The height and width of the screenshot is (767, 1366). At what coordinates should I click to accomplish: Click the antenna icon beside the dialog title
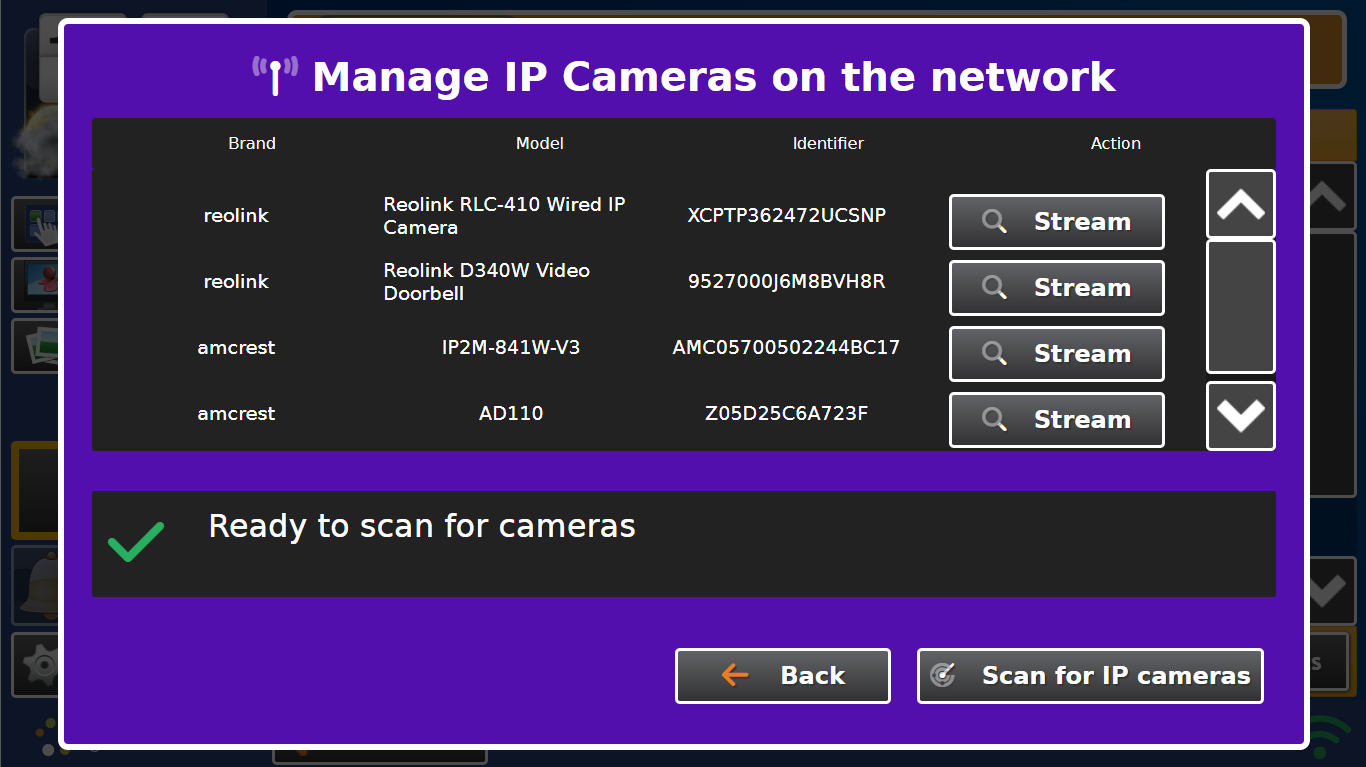tap(274, 76)
